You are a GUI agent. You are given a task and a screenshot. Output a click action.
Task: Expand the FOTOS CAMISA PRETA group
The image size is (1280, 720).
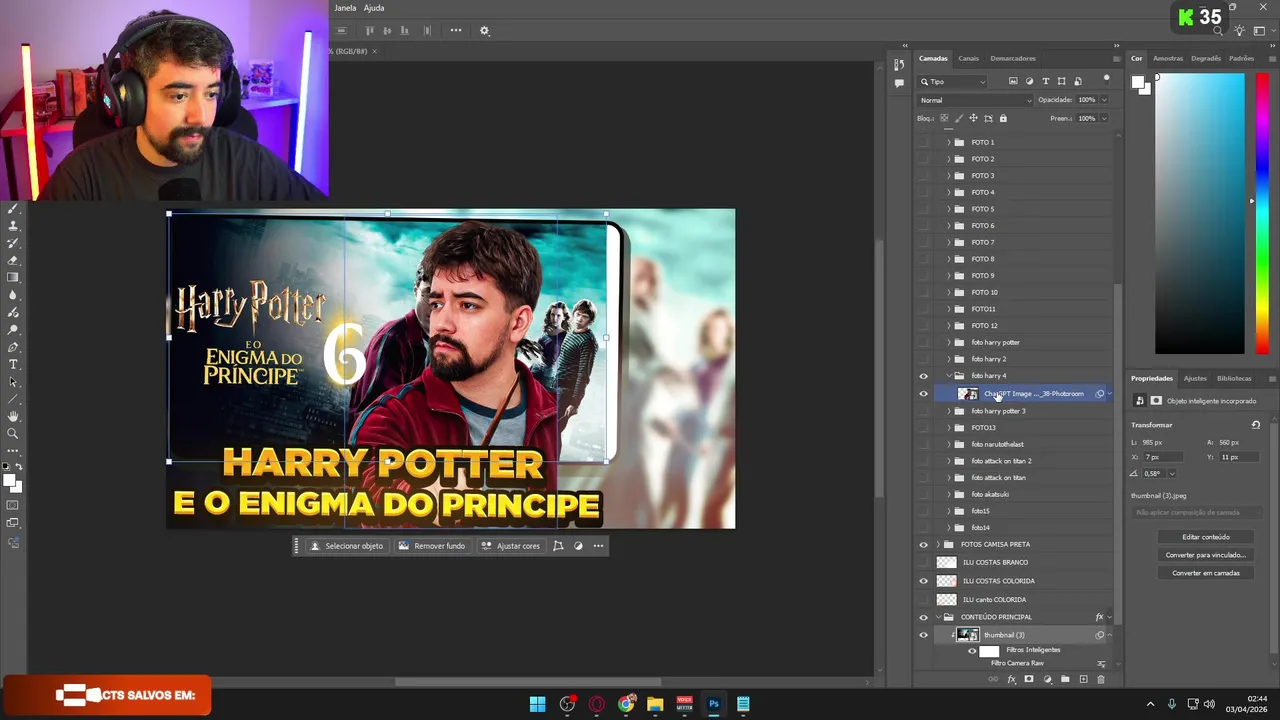click(x=937, y=545)
